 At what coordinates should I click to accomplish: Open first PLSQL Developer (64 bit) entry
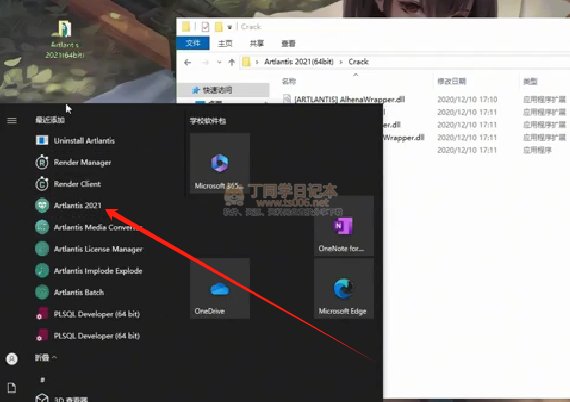pyautogui.click(x=87, y=314)
